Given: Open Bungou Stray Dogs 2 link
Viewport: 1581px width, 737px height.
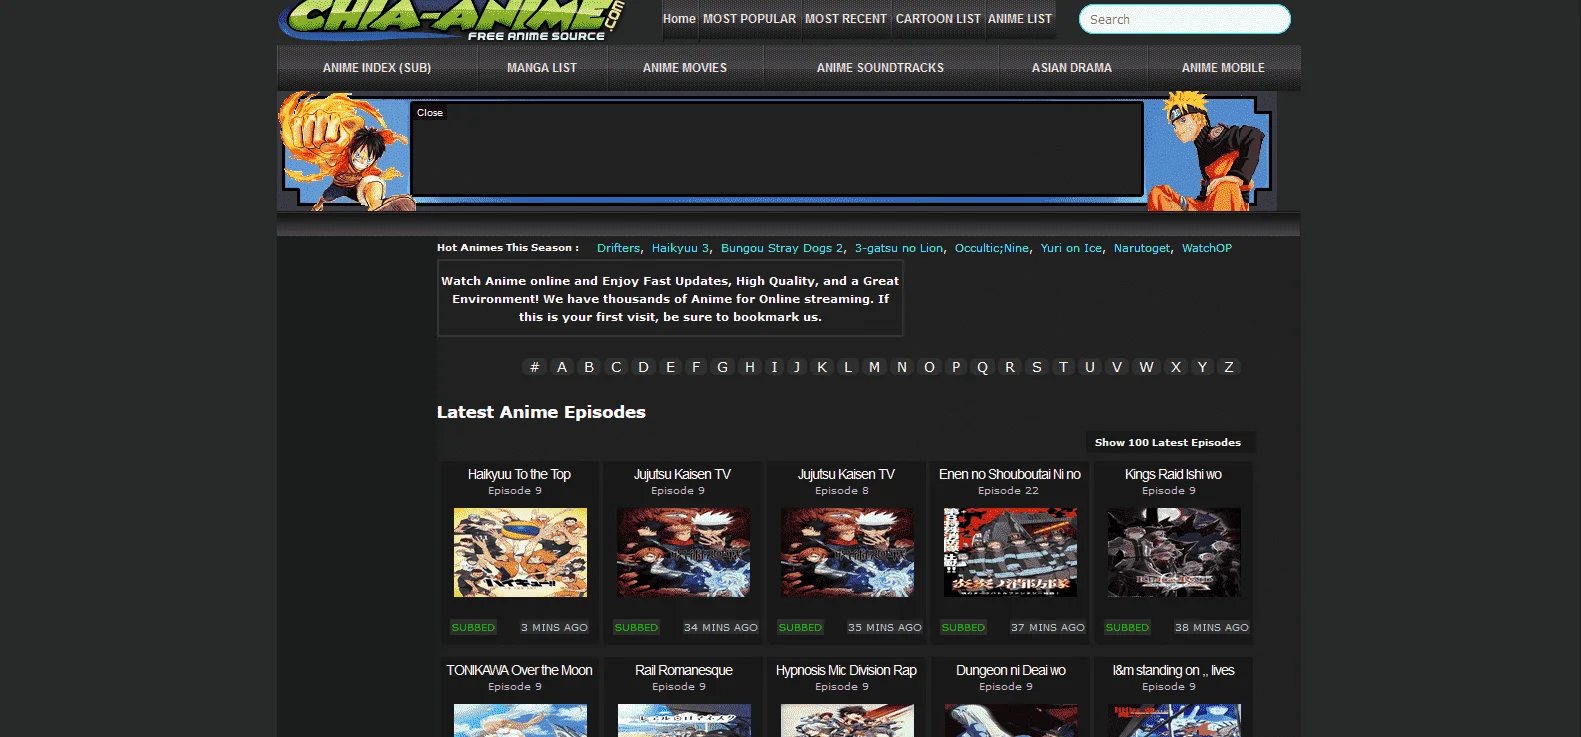Looking at the screenshot, I should (x=782, y=248).
